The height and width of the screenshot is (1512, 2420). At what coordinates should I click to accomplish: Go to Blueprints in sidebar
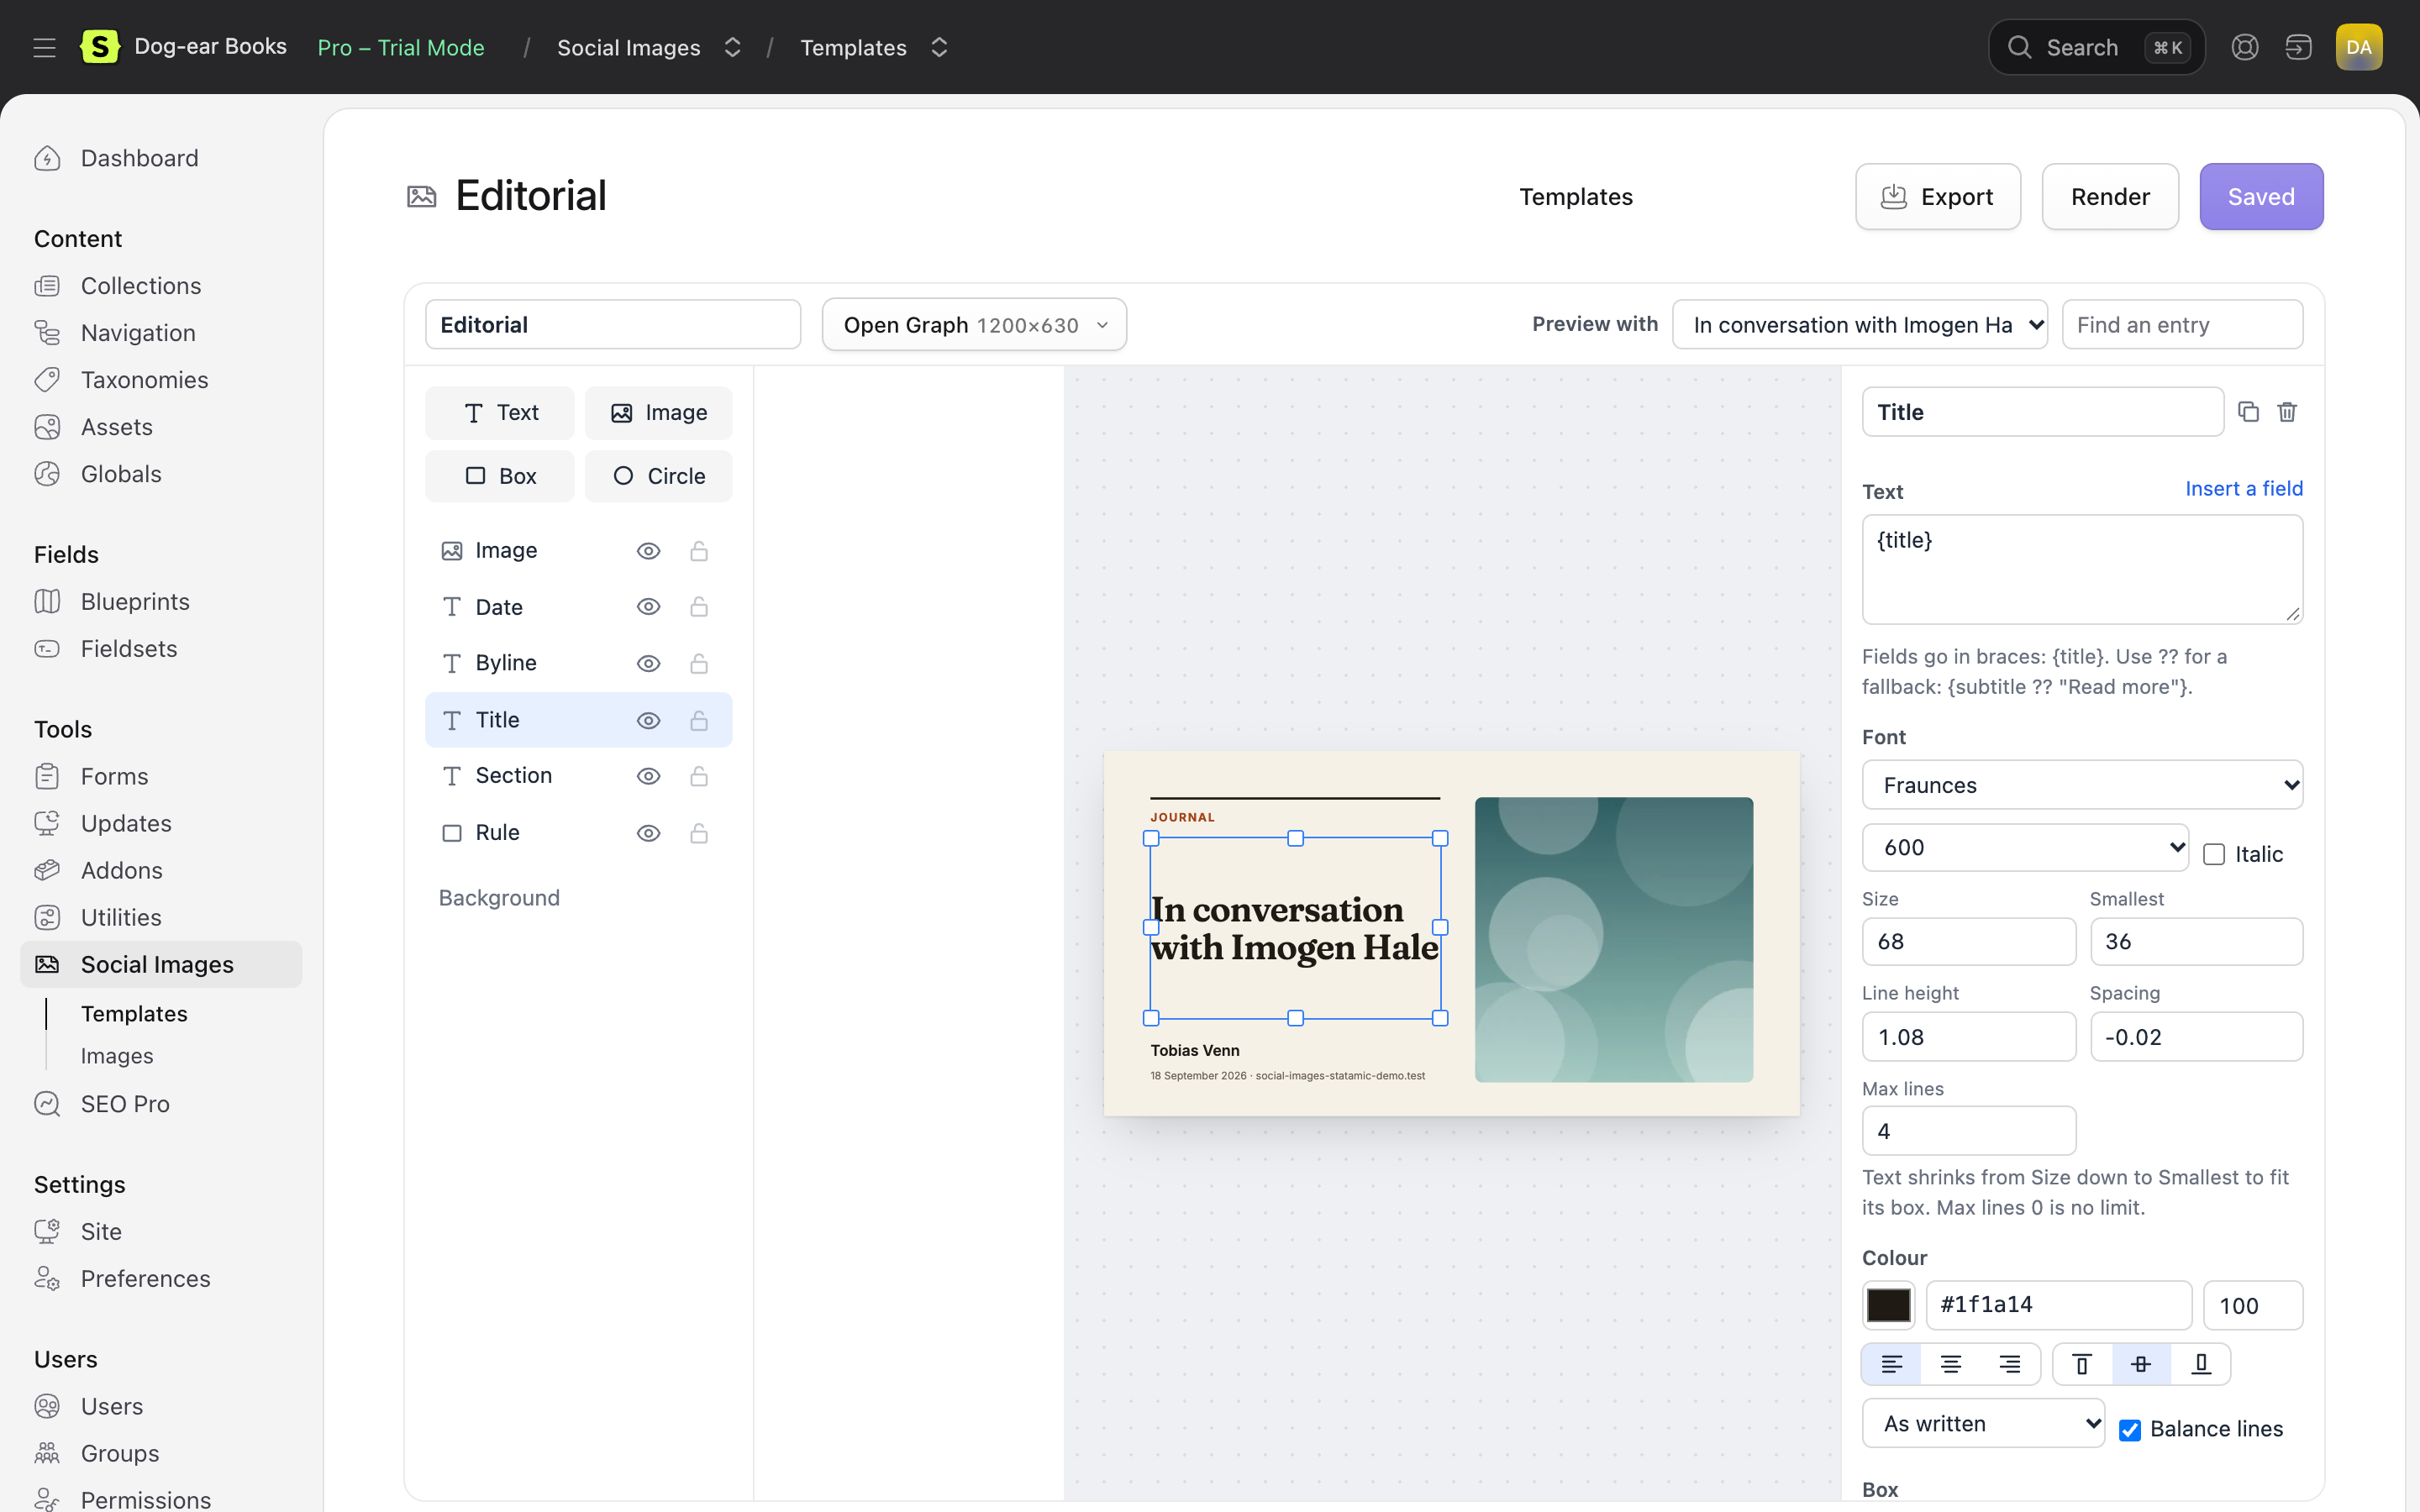pyautogui.click(x=135, y=601)
